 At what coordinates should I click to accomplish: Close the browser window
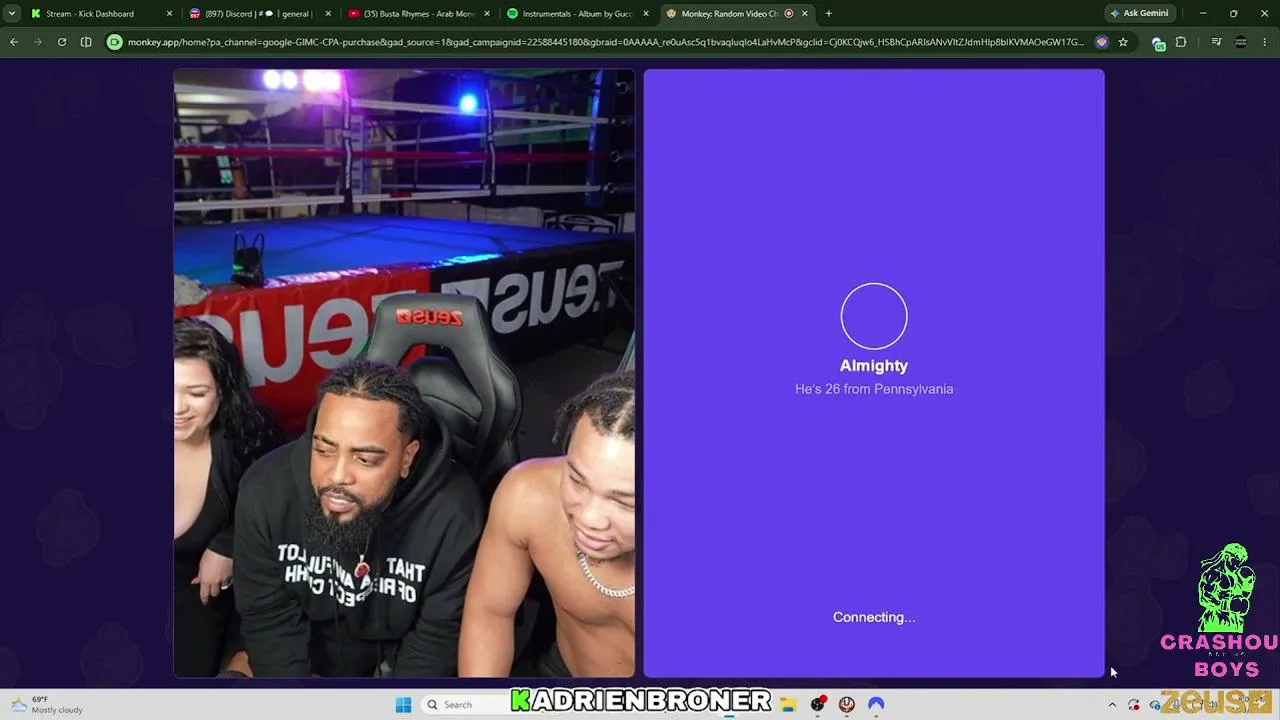pos(1263,14)
